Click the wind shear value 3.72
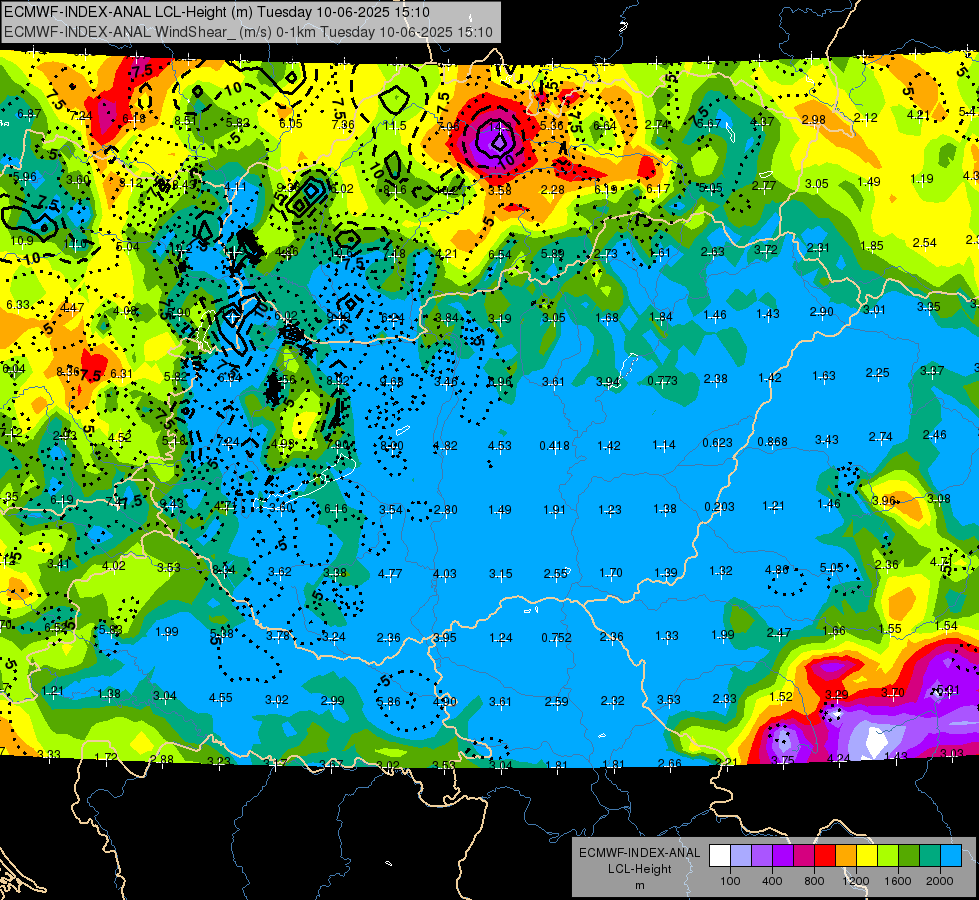This screenshot has height=900, width=979. [765, 249]
